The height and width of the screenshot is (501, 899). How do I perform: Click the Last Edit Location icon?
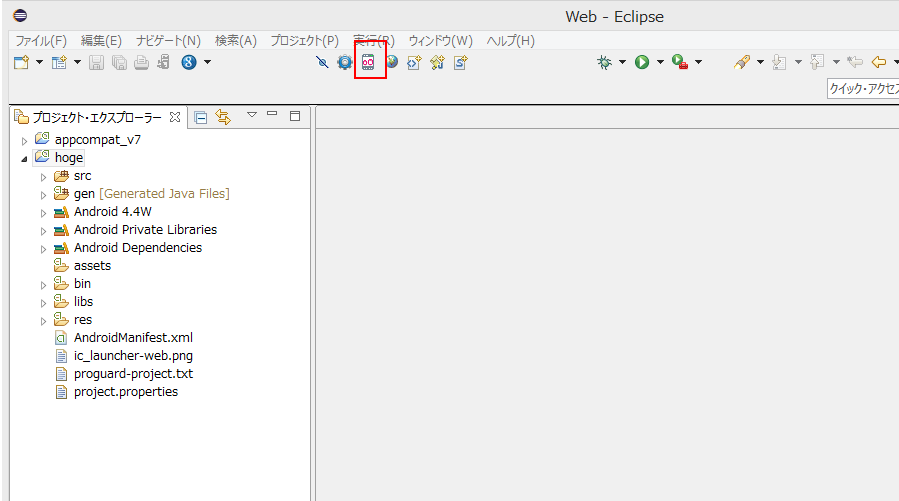coord(855,62)
